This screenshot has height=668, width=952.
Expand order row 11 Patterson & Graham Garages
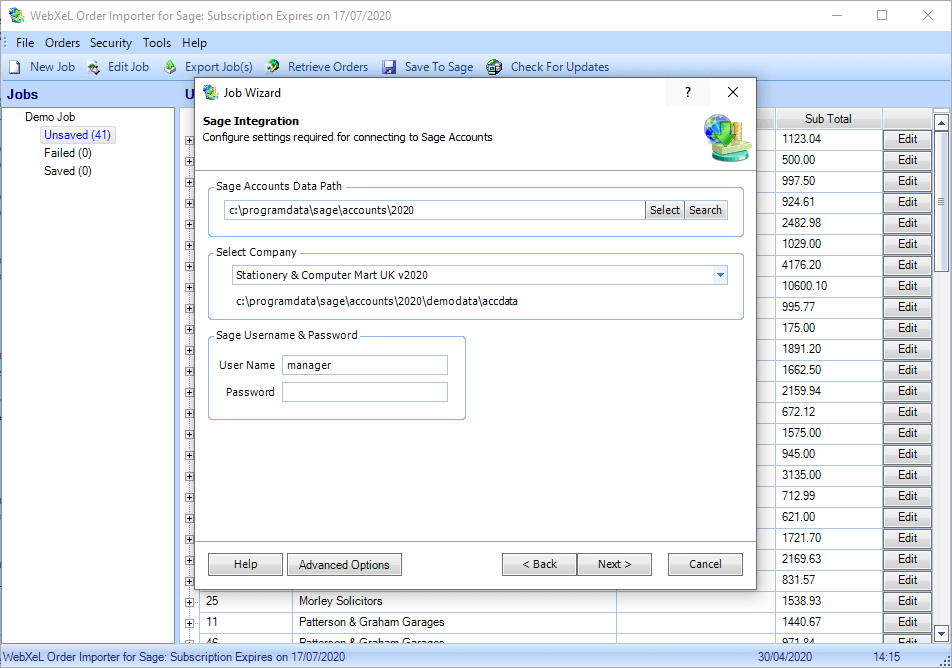[x=189, y=623]
